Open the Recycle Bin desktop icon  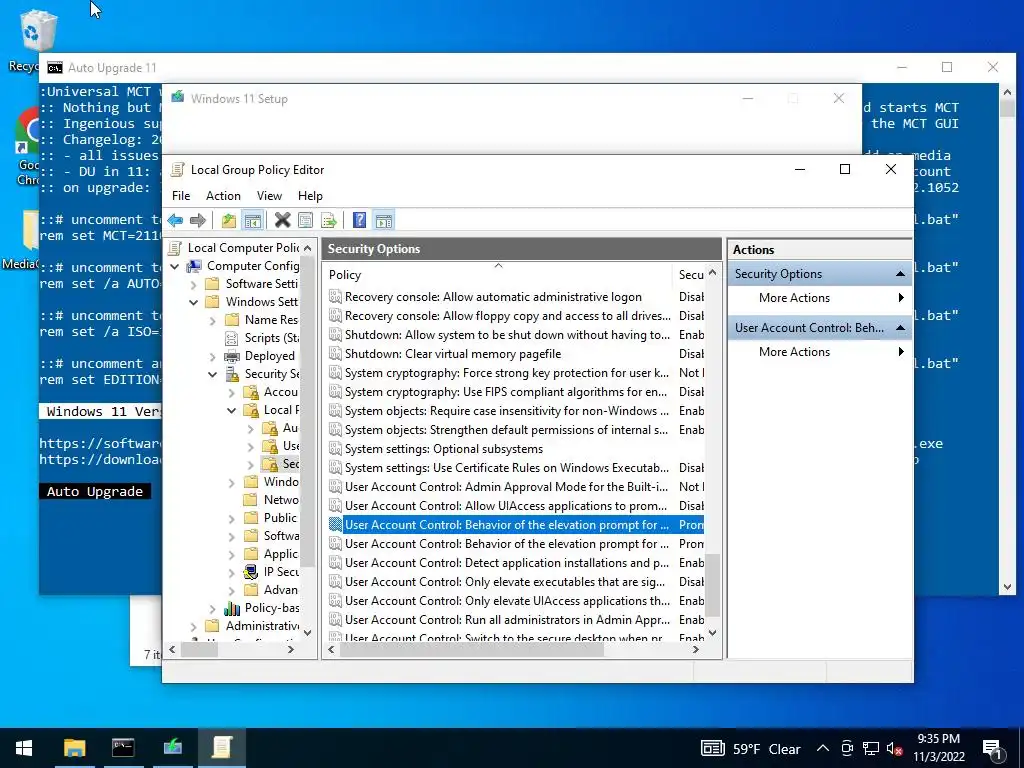pos(37,33)
